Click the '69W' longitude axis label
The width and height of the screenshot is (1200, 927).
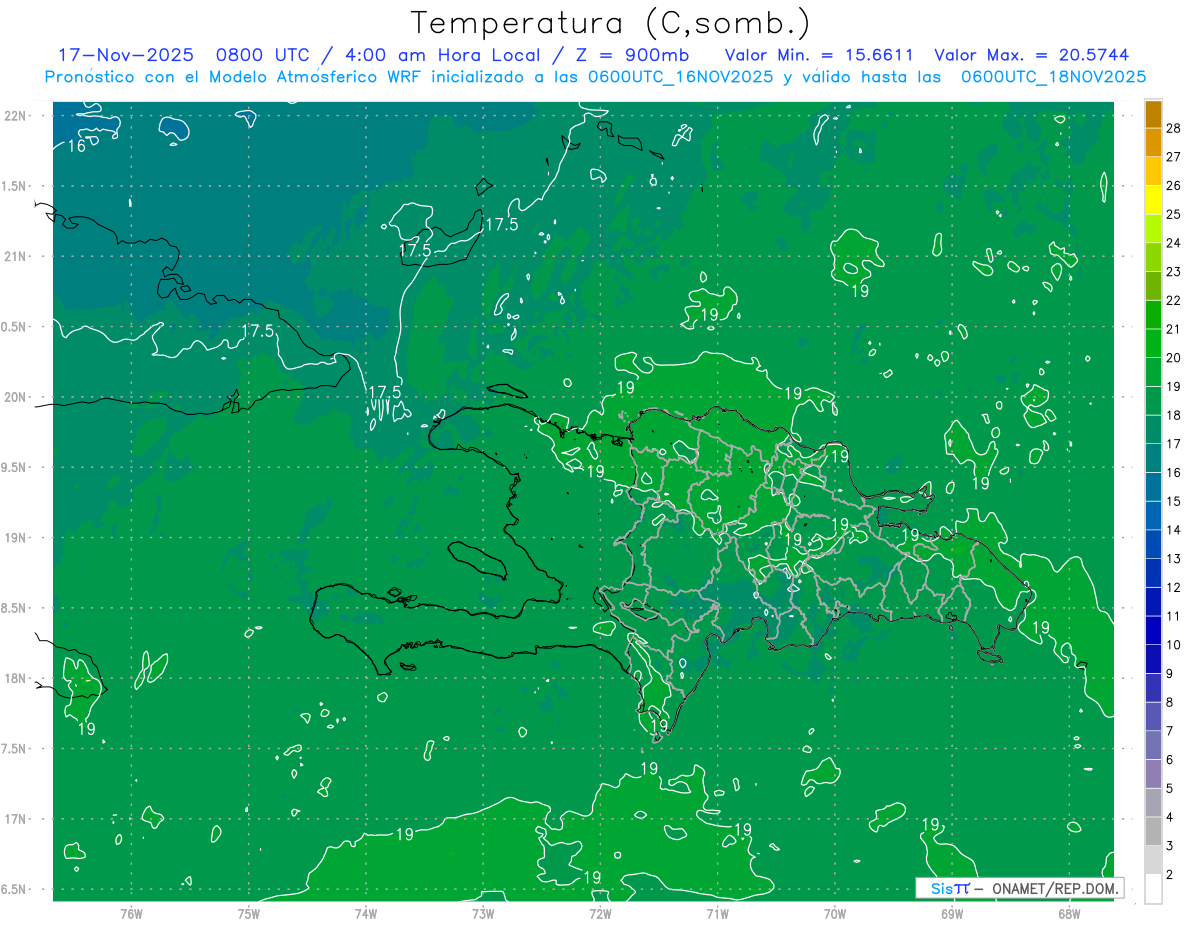click(952, 913)
